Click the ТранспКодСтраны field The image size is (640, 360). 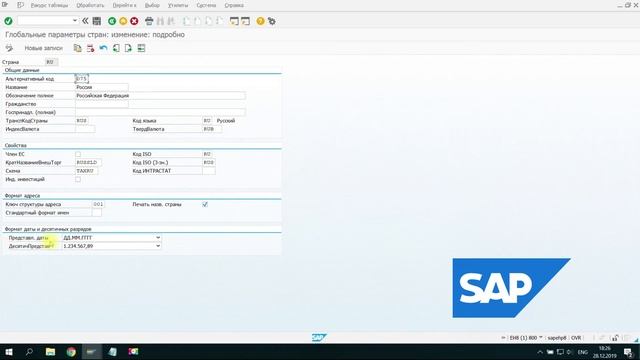[x=82, y=121]
